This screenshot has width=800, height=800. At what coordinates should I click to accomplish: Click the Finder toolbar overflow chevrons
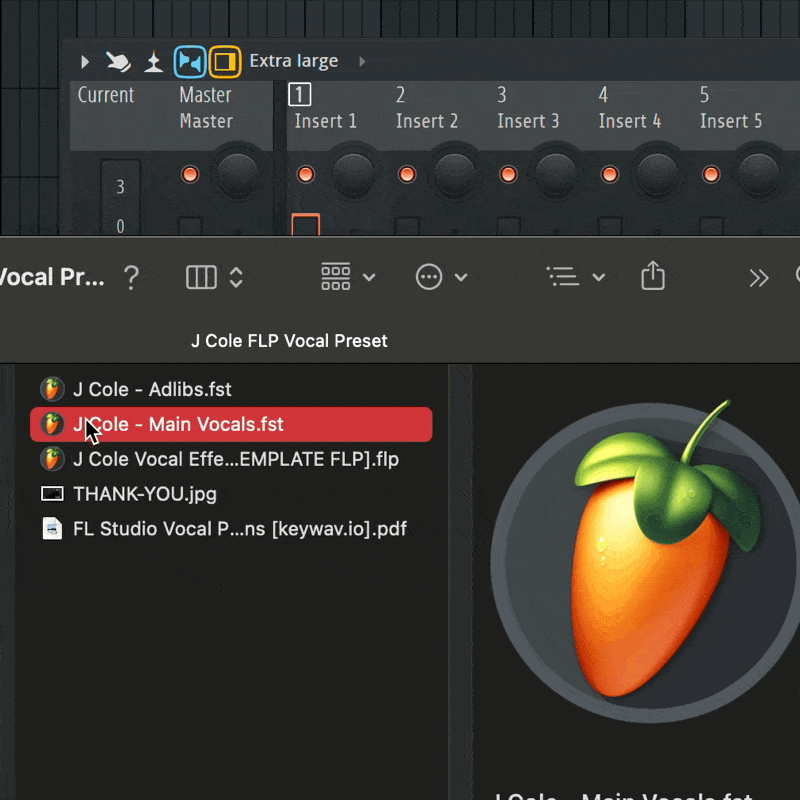pos(759,278)
